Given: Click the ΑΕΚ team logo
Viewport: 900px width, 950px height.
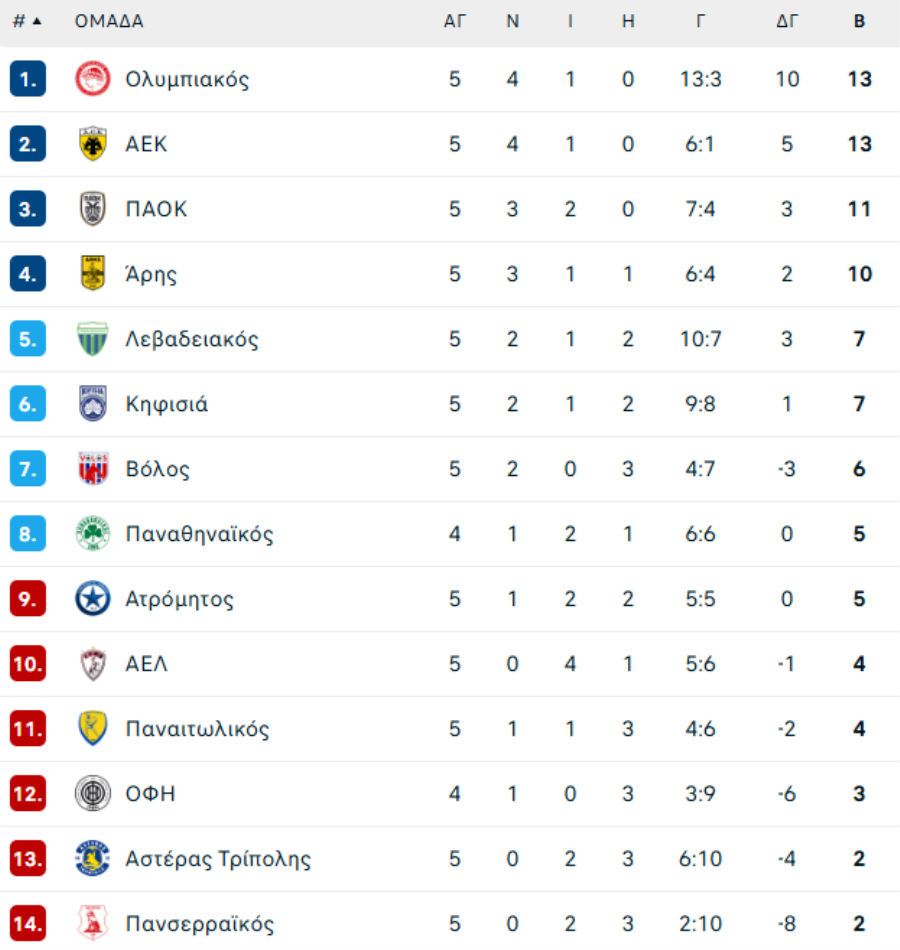Looking at the screenshot, I should coord(93,144).
